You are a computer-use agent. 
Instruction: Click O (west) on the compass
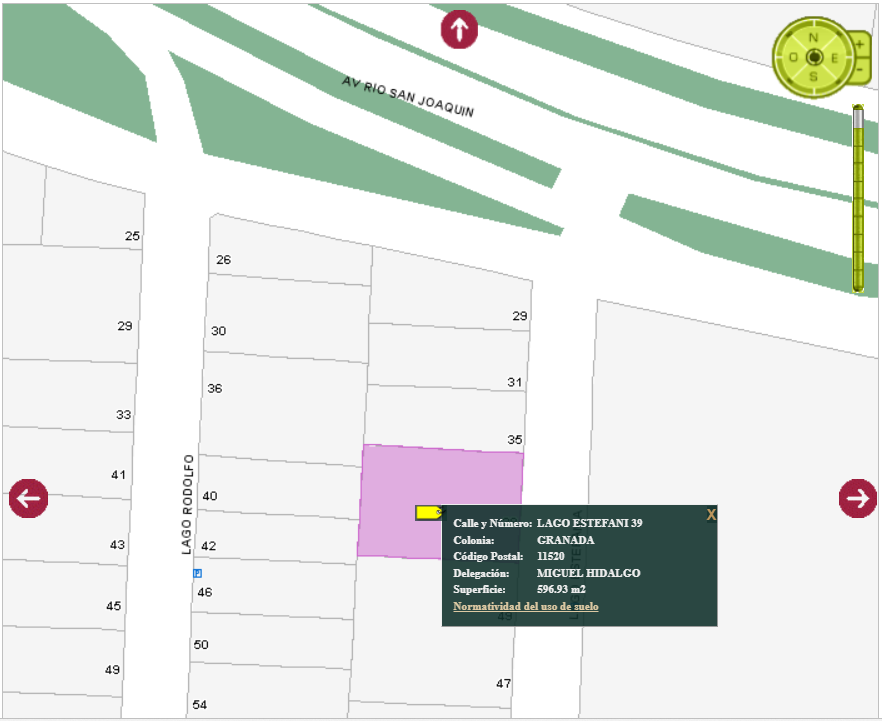click(793, 57)
